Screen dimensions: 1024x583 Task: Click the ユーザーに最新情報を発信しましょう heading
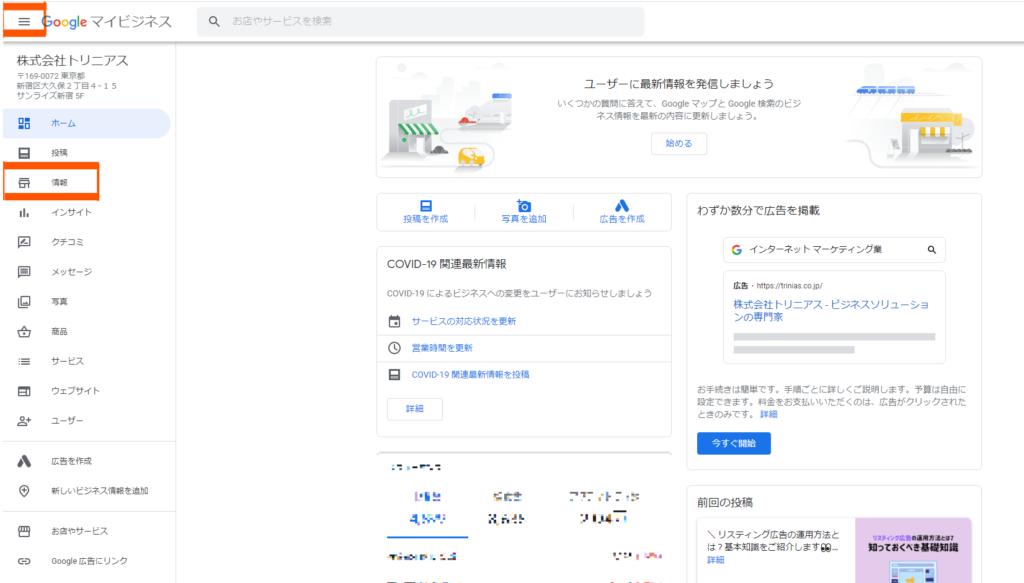(x=679, y=84)
